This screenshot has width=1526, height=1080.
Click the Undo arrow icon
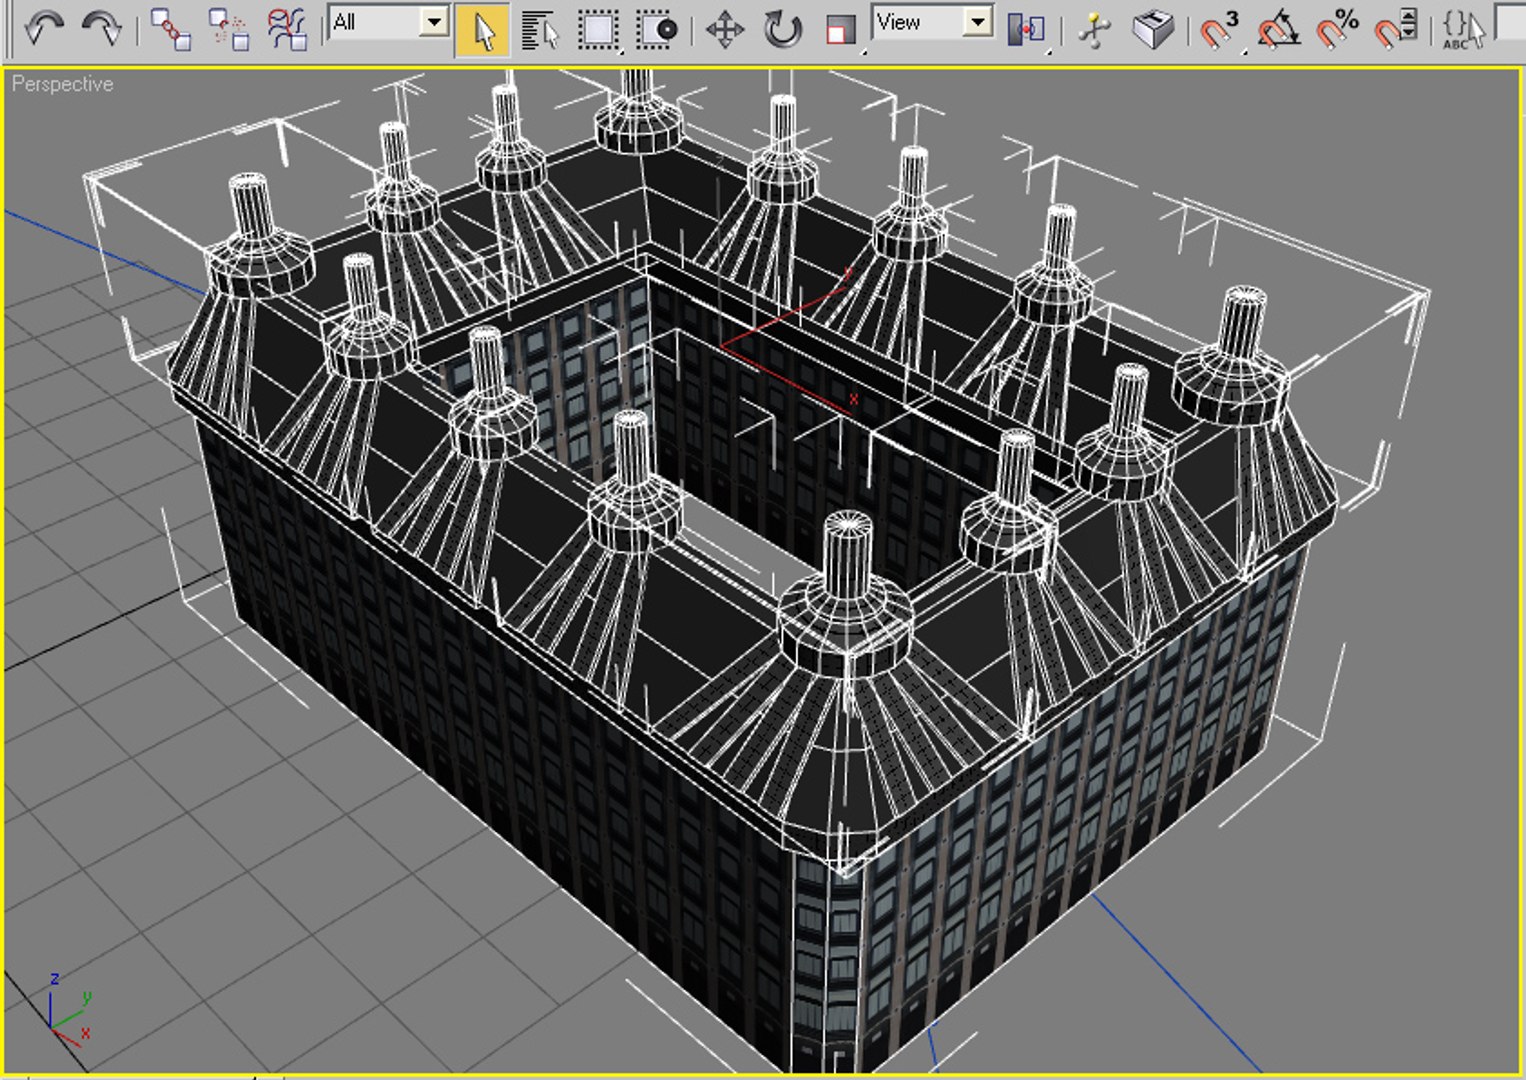tap(44, 28)
